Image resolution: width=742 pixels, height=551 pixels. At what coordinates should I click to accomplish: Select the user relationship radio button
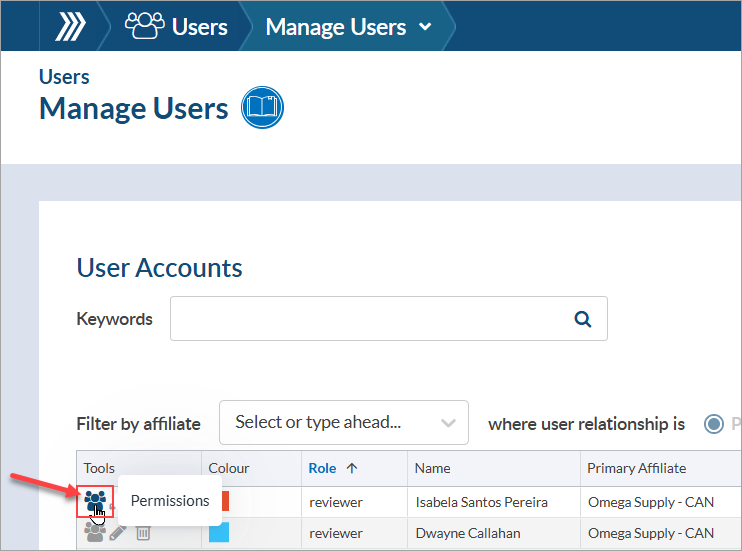pos(714,424)
